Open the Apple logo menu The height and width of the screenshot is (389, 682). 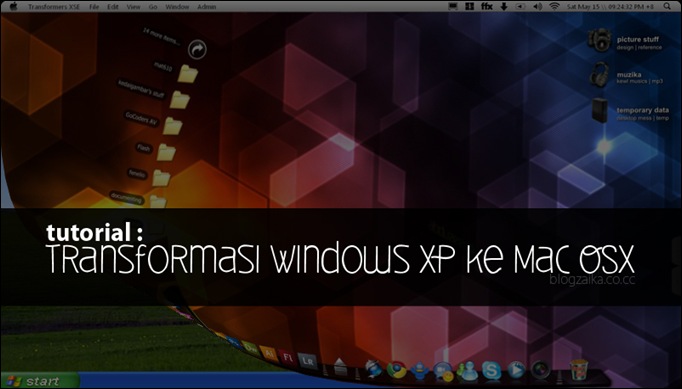(x=13, y=6)
